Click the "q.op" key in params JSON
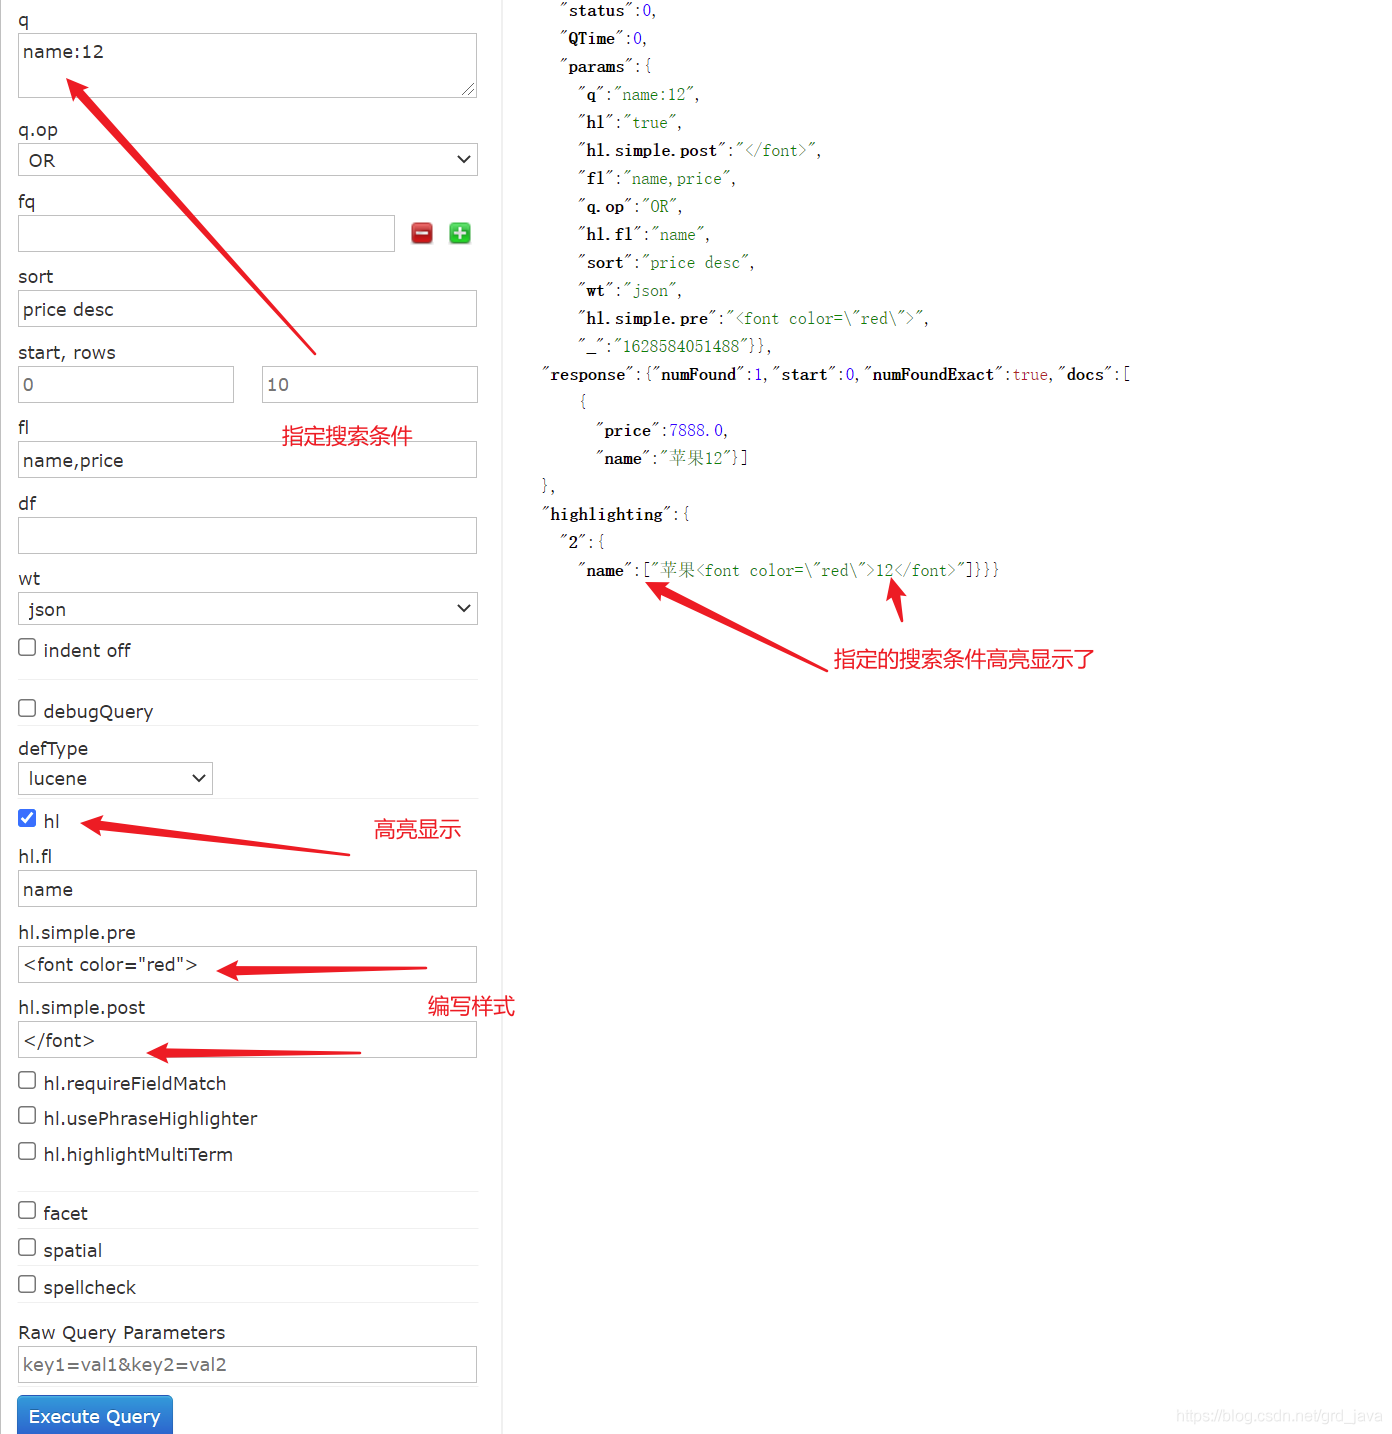This screenshot has height=1434, width=1392. [605, 206]
